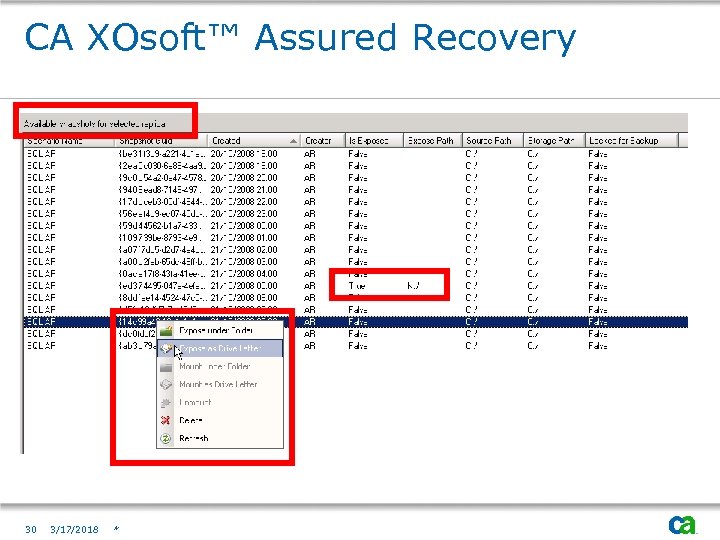
Task: Click the drive icon beside Expose as Drive Letter
Action: [166, 349]
